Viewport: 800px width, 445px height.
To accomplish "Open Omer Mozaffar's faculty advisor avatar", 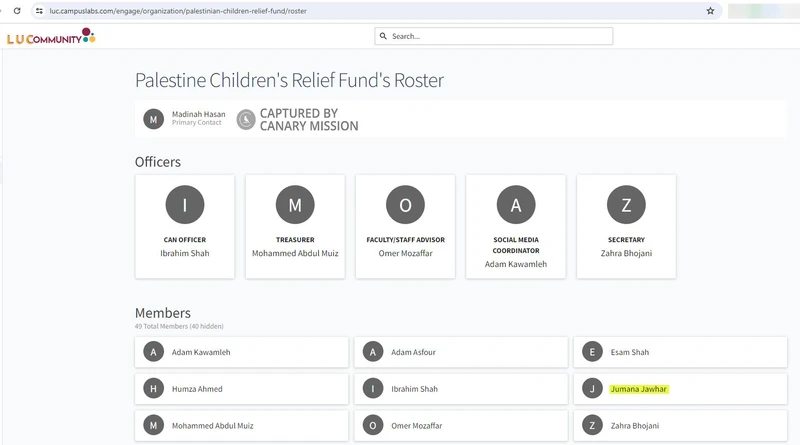I will click(405, 205).
